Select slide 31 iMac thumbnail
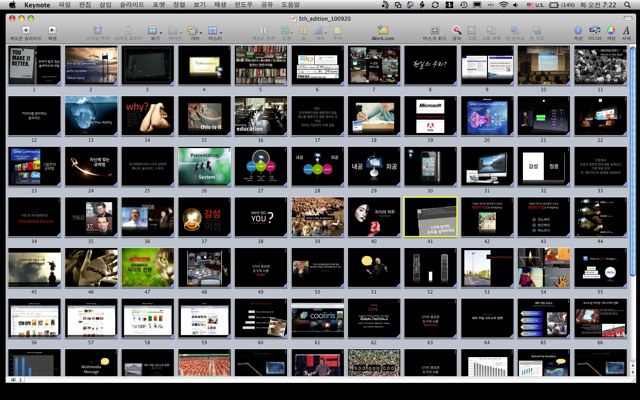Screen dimensions: 640x400 point(487,166)
